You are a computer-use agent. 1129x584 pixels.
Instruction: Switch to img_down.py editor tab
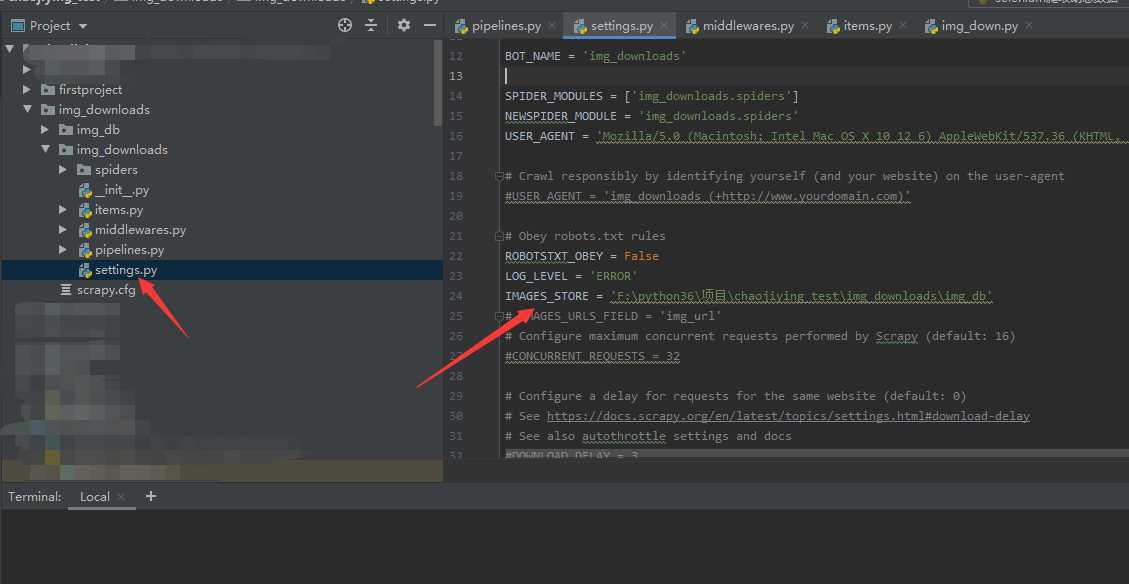click(x=979, y=26)
